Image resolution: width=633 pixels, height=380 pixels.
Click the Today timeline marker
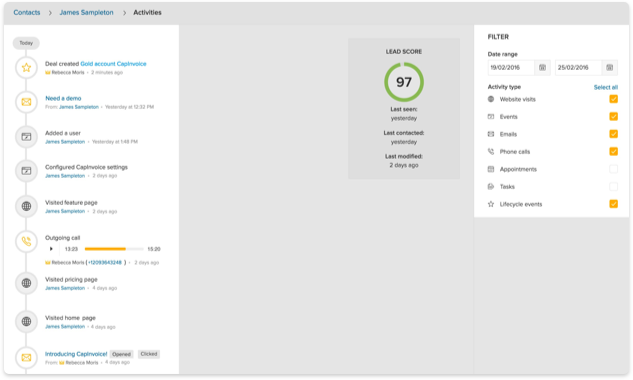[26, 43]
